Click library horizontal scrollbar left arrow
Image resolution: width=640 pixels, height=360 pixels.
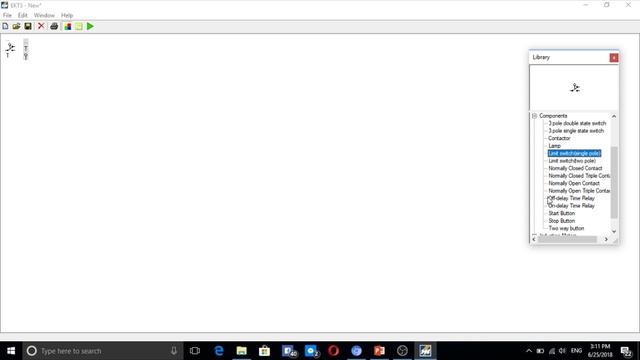[534, 240]
